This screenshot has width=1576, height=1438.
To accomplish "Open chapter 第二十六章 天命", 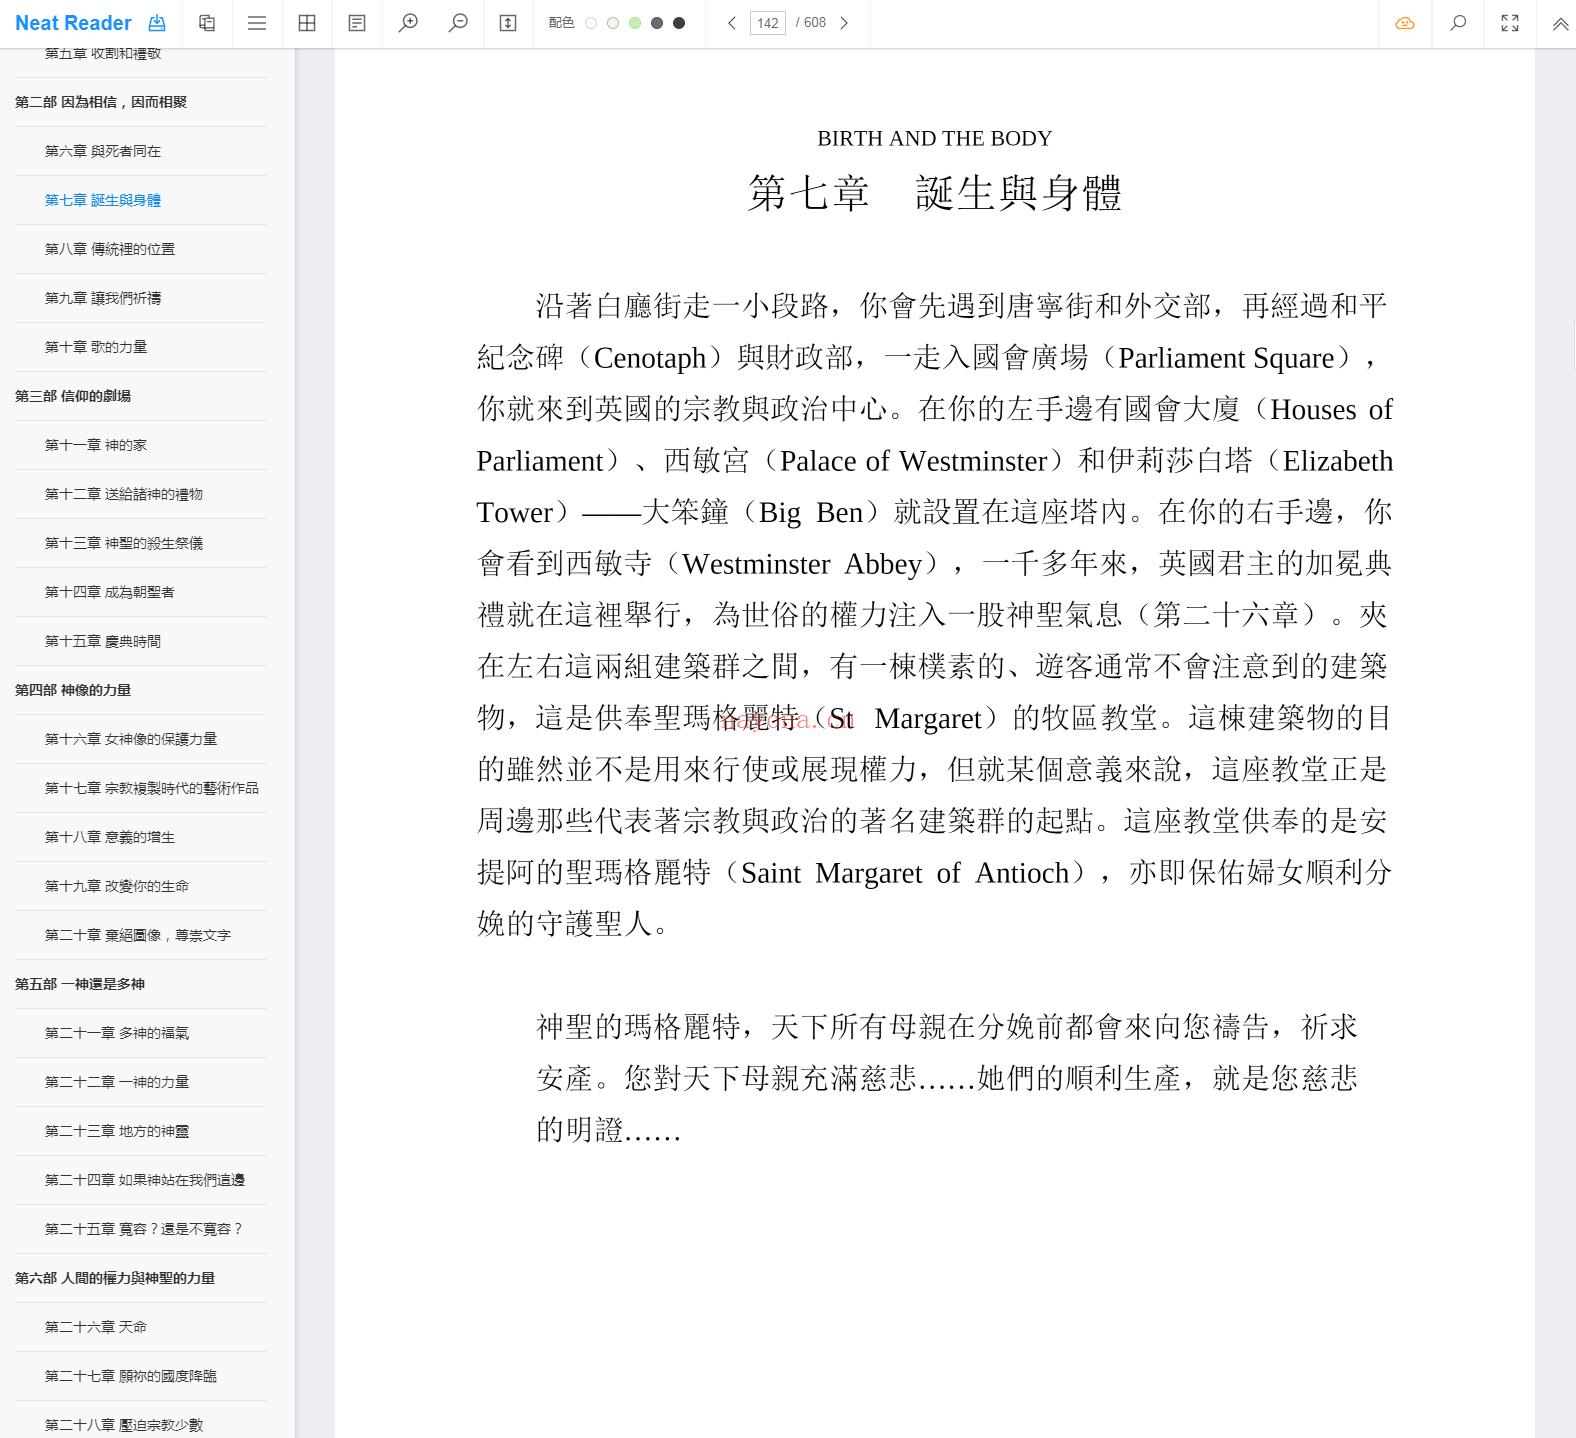I will click(96, 1327).
